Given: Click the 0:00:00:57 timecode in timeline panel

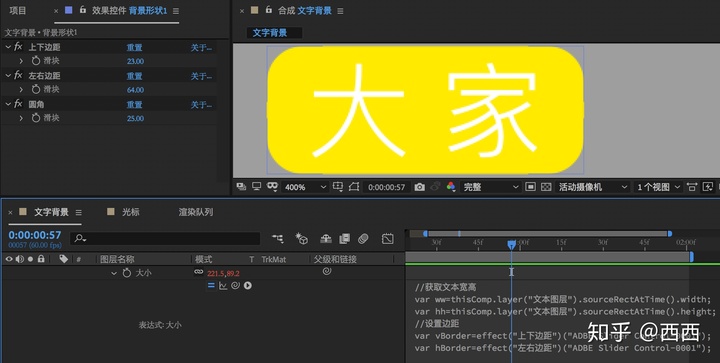Looking at the screenshot, I should coord(35,235).
